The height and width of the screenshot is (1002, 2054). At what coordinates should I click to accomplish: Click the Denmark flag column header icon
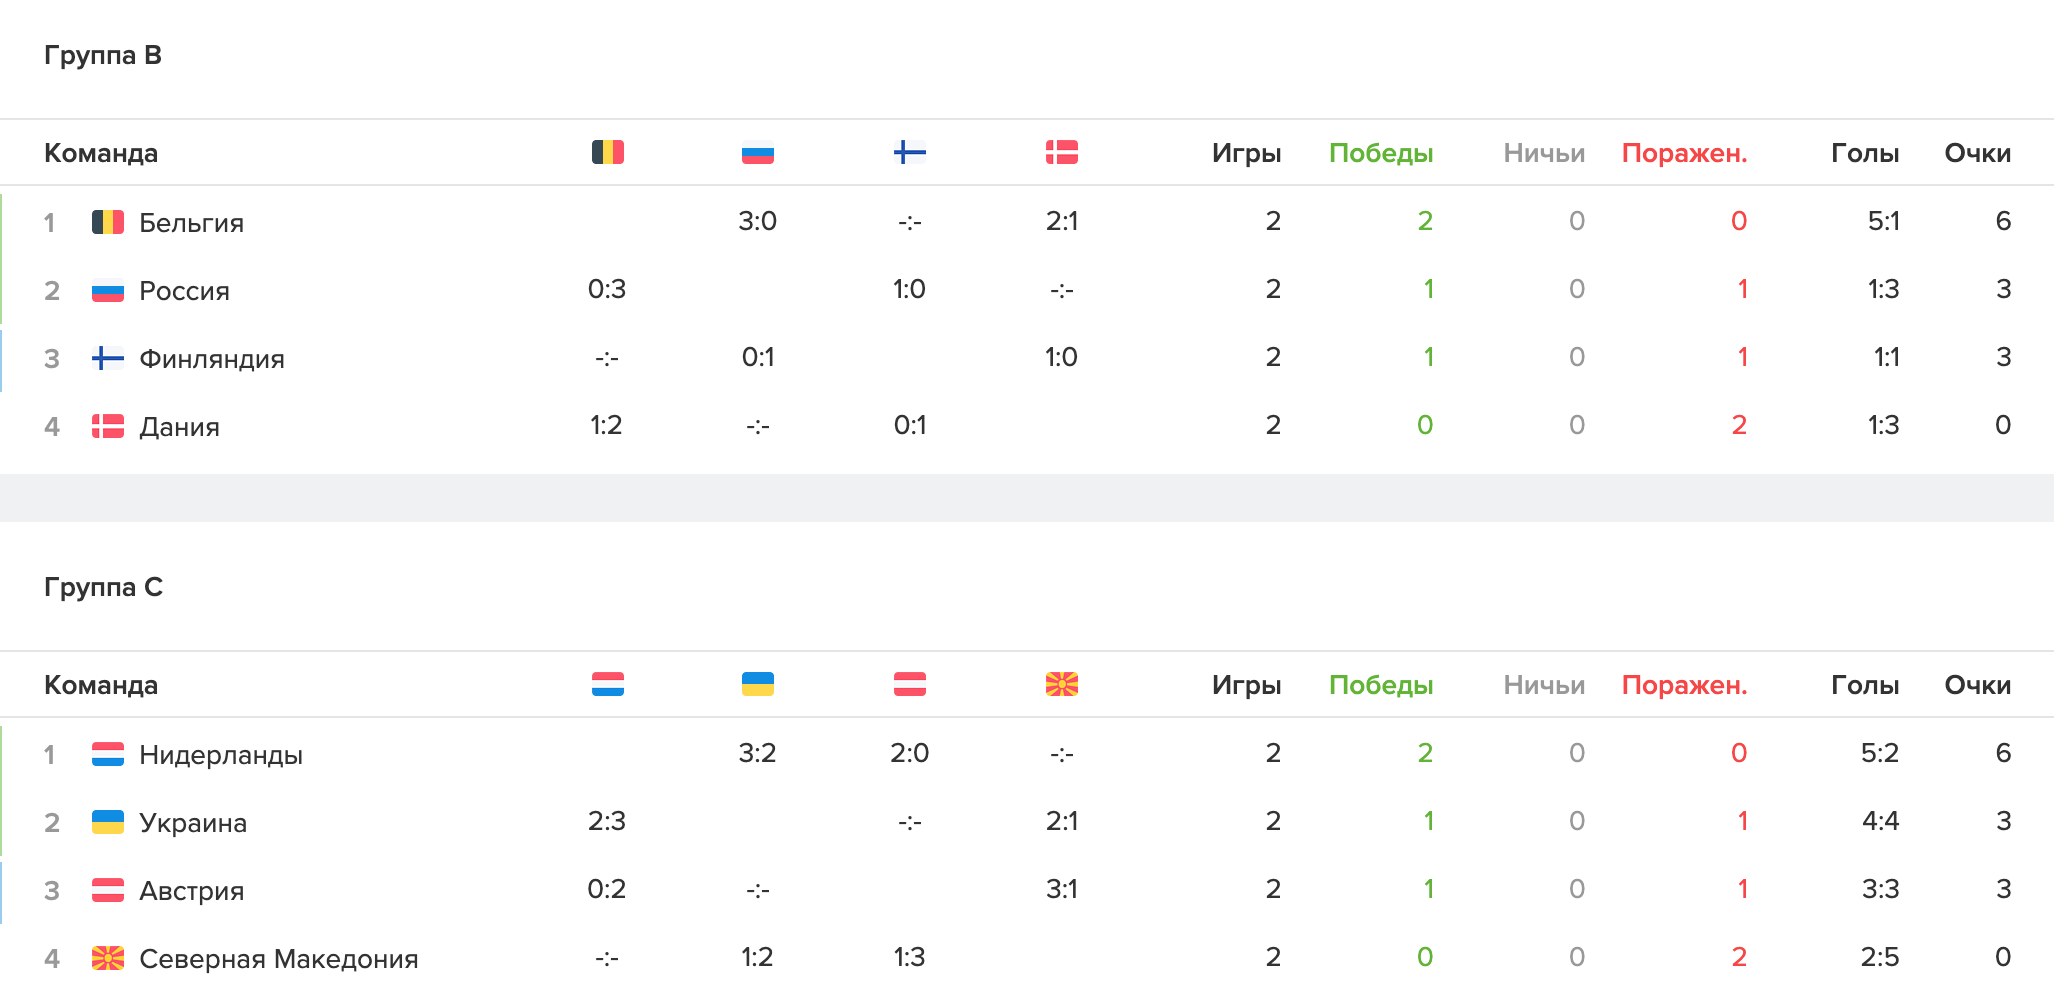click(x=1061, y=152)
